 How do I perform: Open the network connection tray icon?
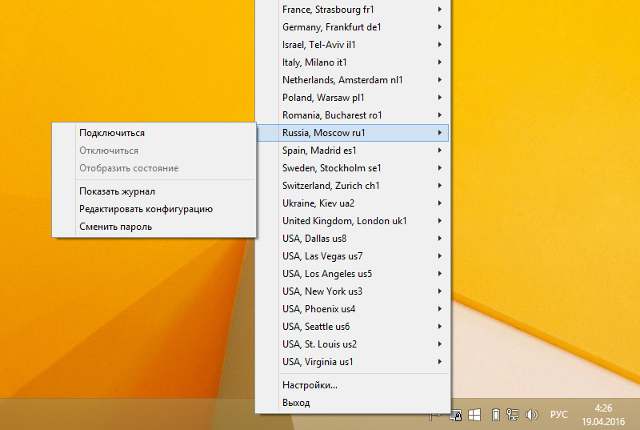(512, 415)
